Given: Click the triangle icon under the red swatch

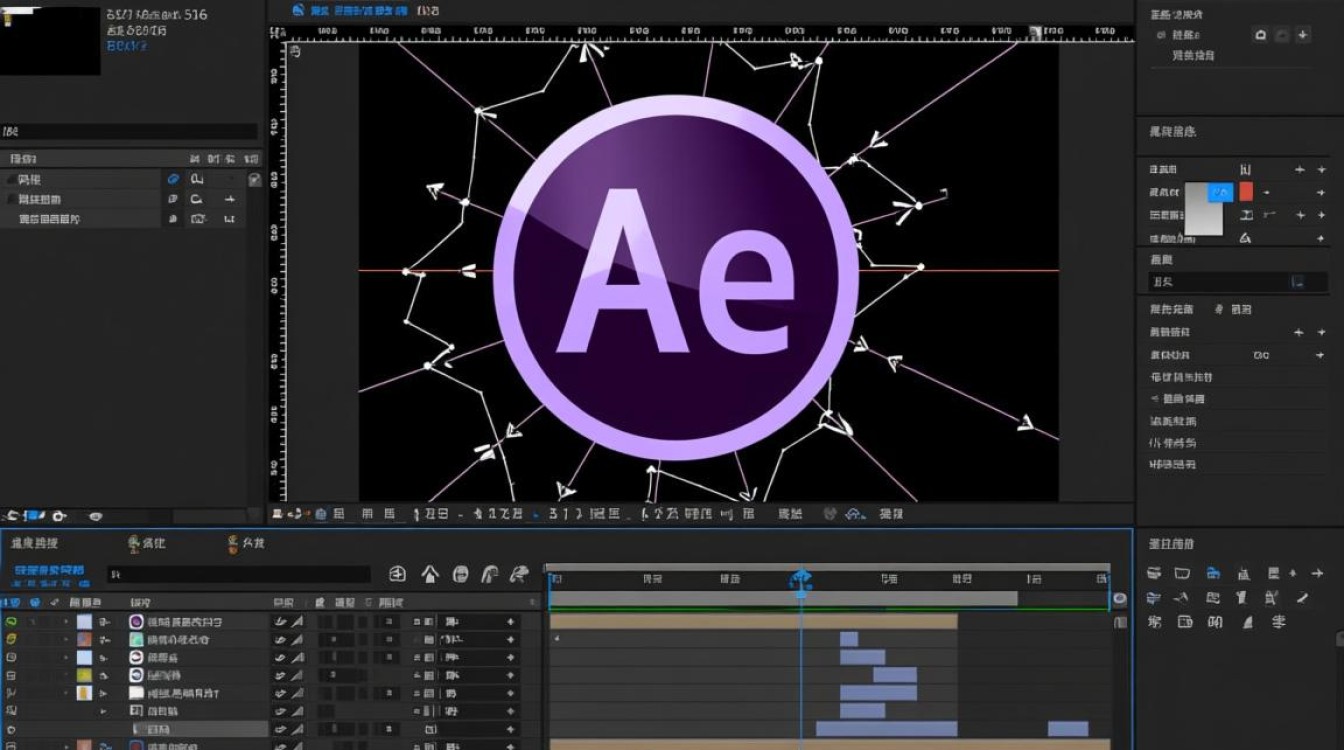Looking at the screenshot, I should coord(1245,238).
